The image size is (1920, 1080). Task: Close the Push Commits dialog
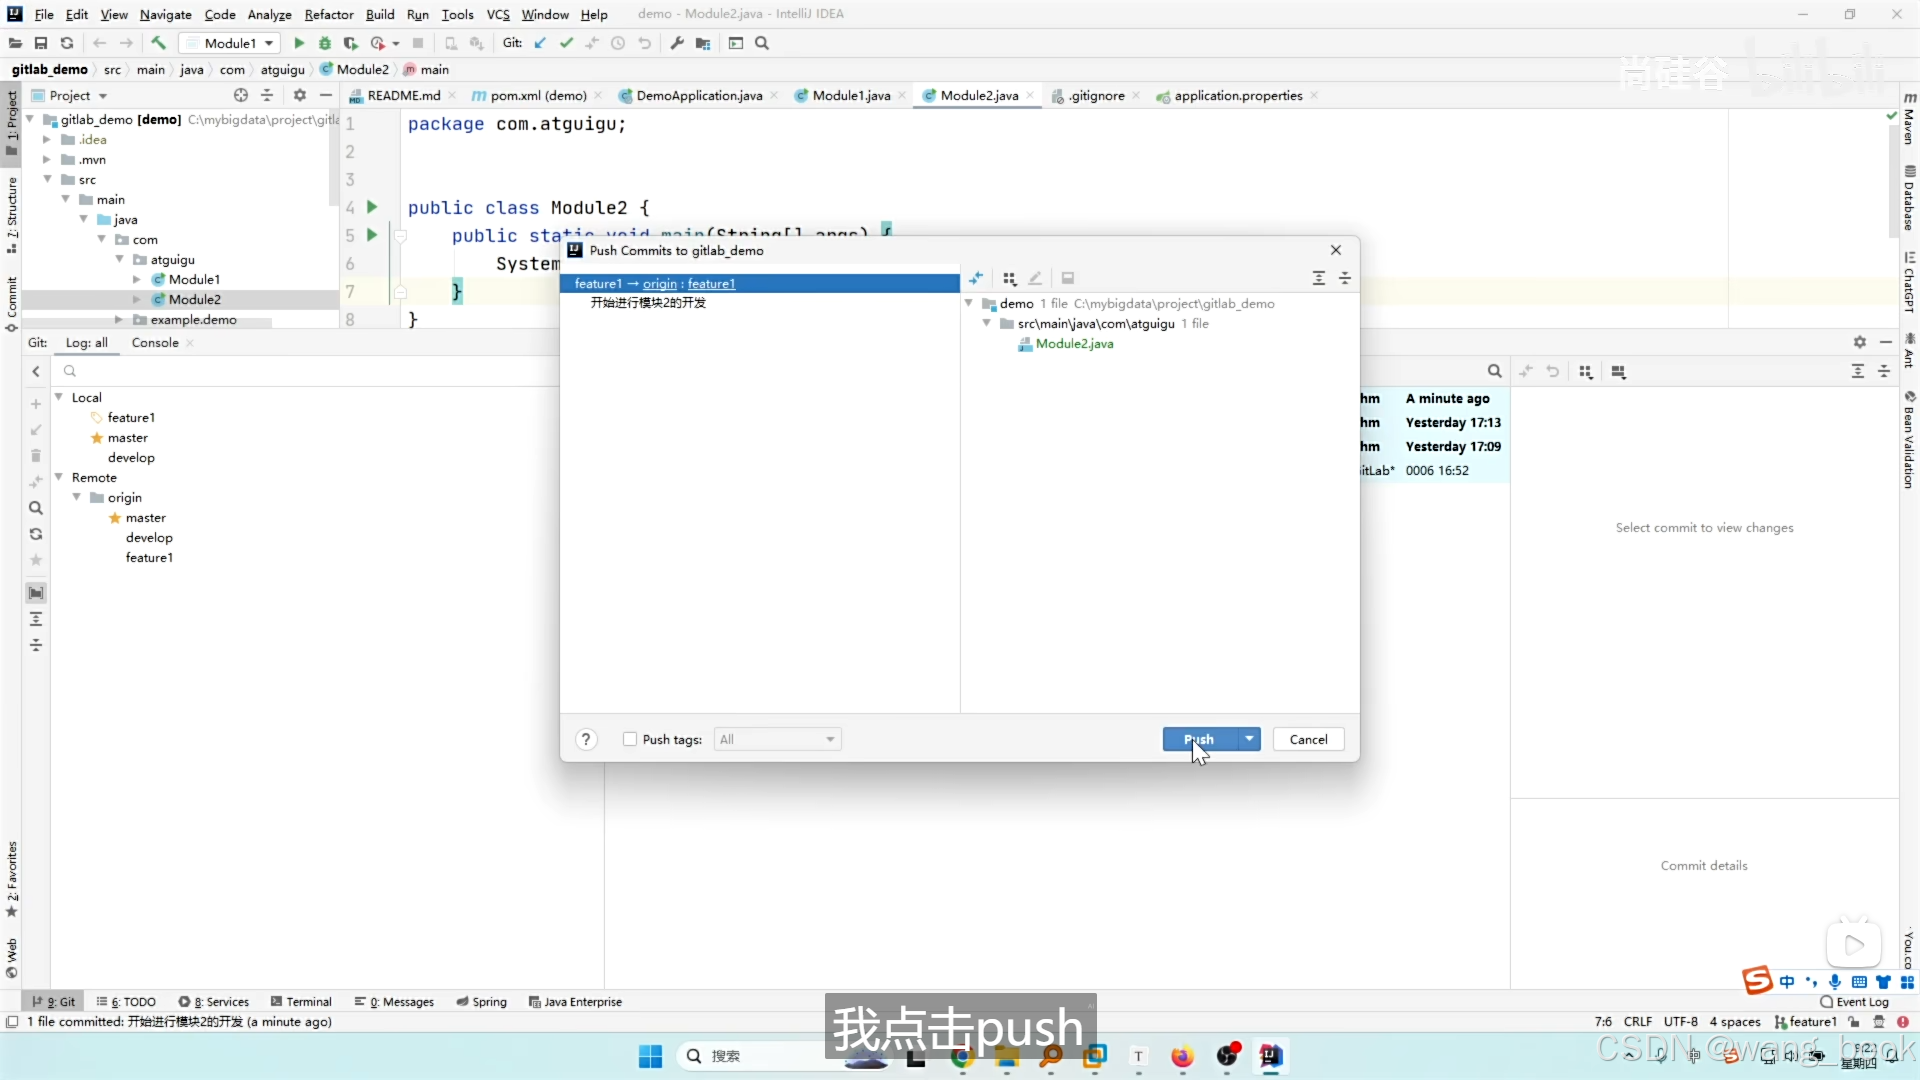coord(1336,250)
